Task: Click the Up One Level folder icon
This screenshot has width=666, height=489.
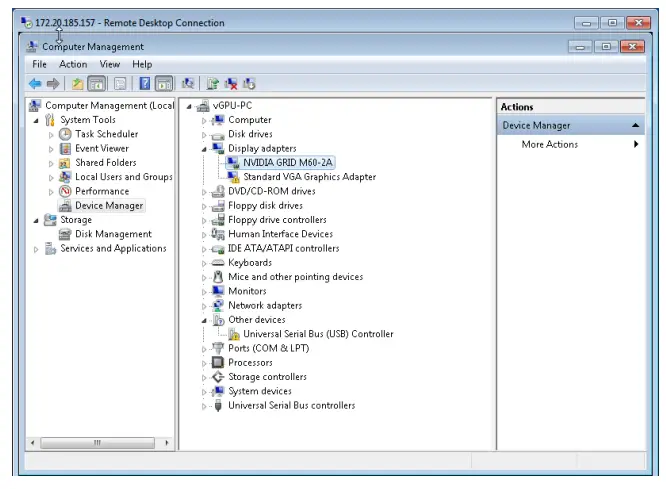Action: (77, 84)
